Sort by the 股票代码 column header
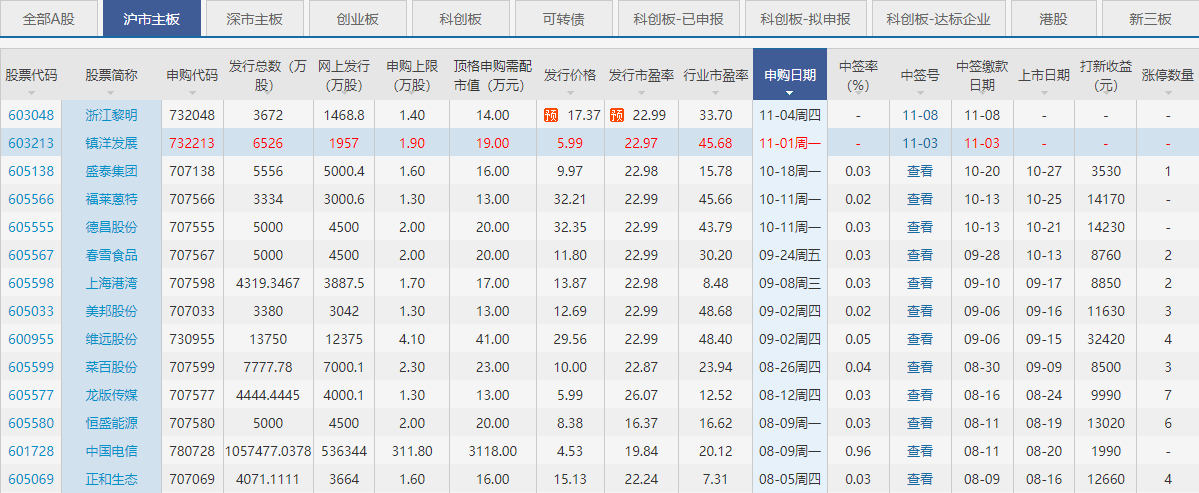This screenshot has height=493, width=1199. pos(31,76)
